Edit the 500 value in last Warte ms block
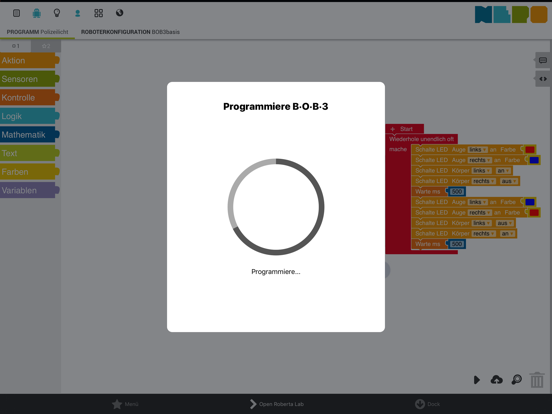Screen dimensions: 552x414 [457, 244]
